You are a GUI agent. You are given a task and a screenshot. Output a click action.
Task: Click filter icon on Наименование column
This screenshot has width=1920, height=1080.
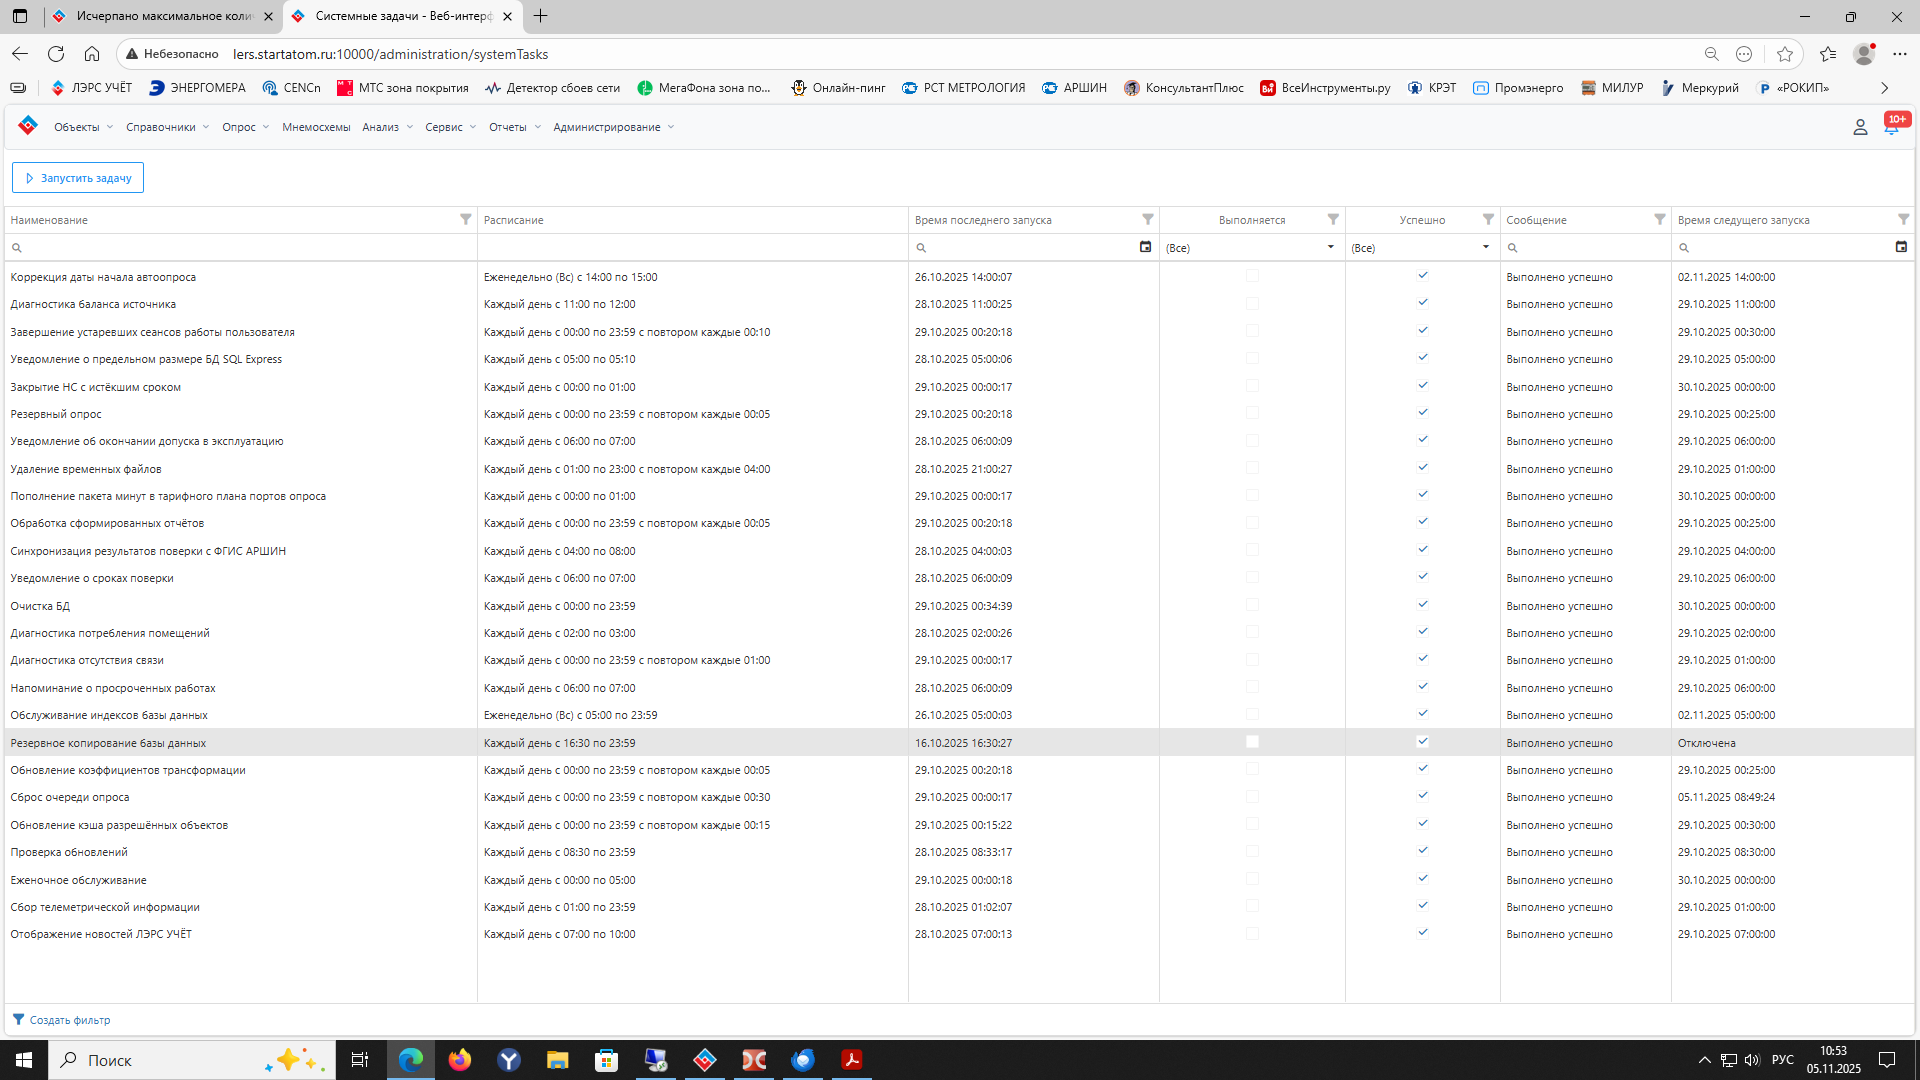coord(465,219)
